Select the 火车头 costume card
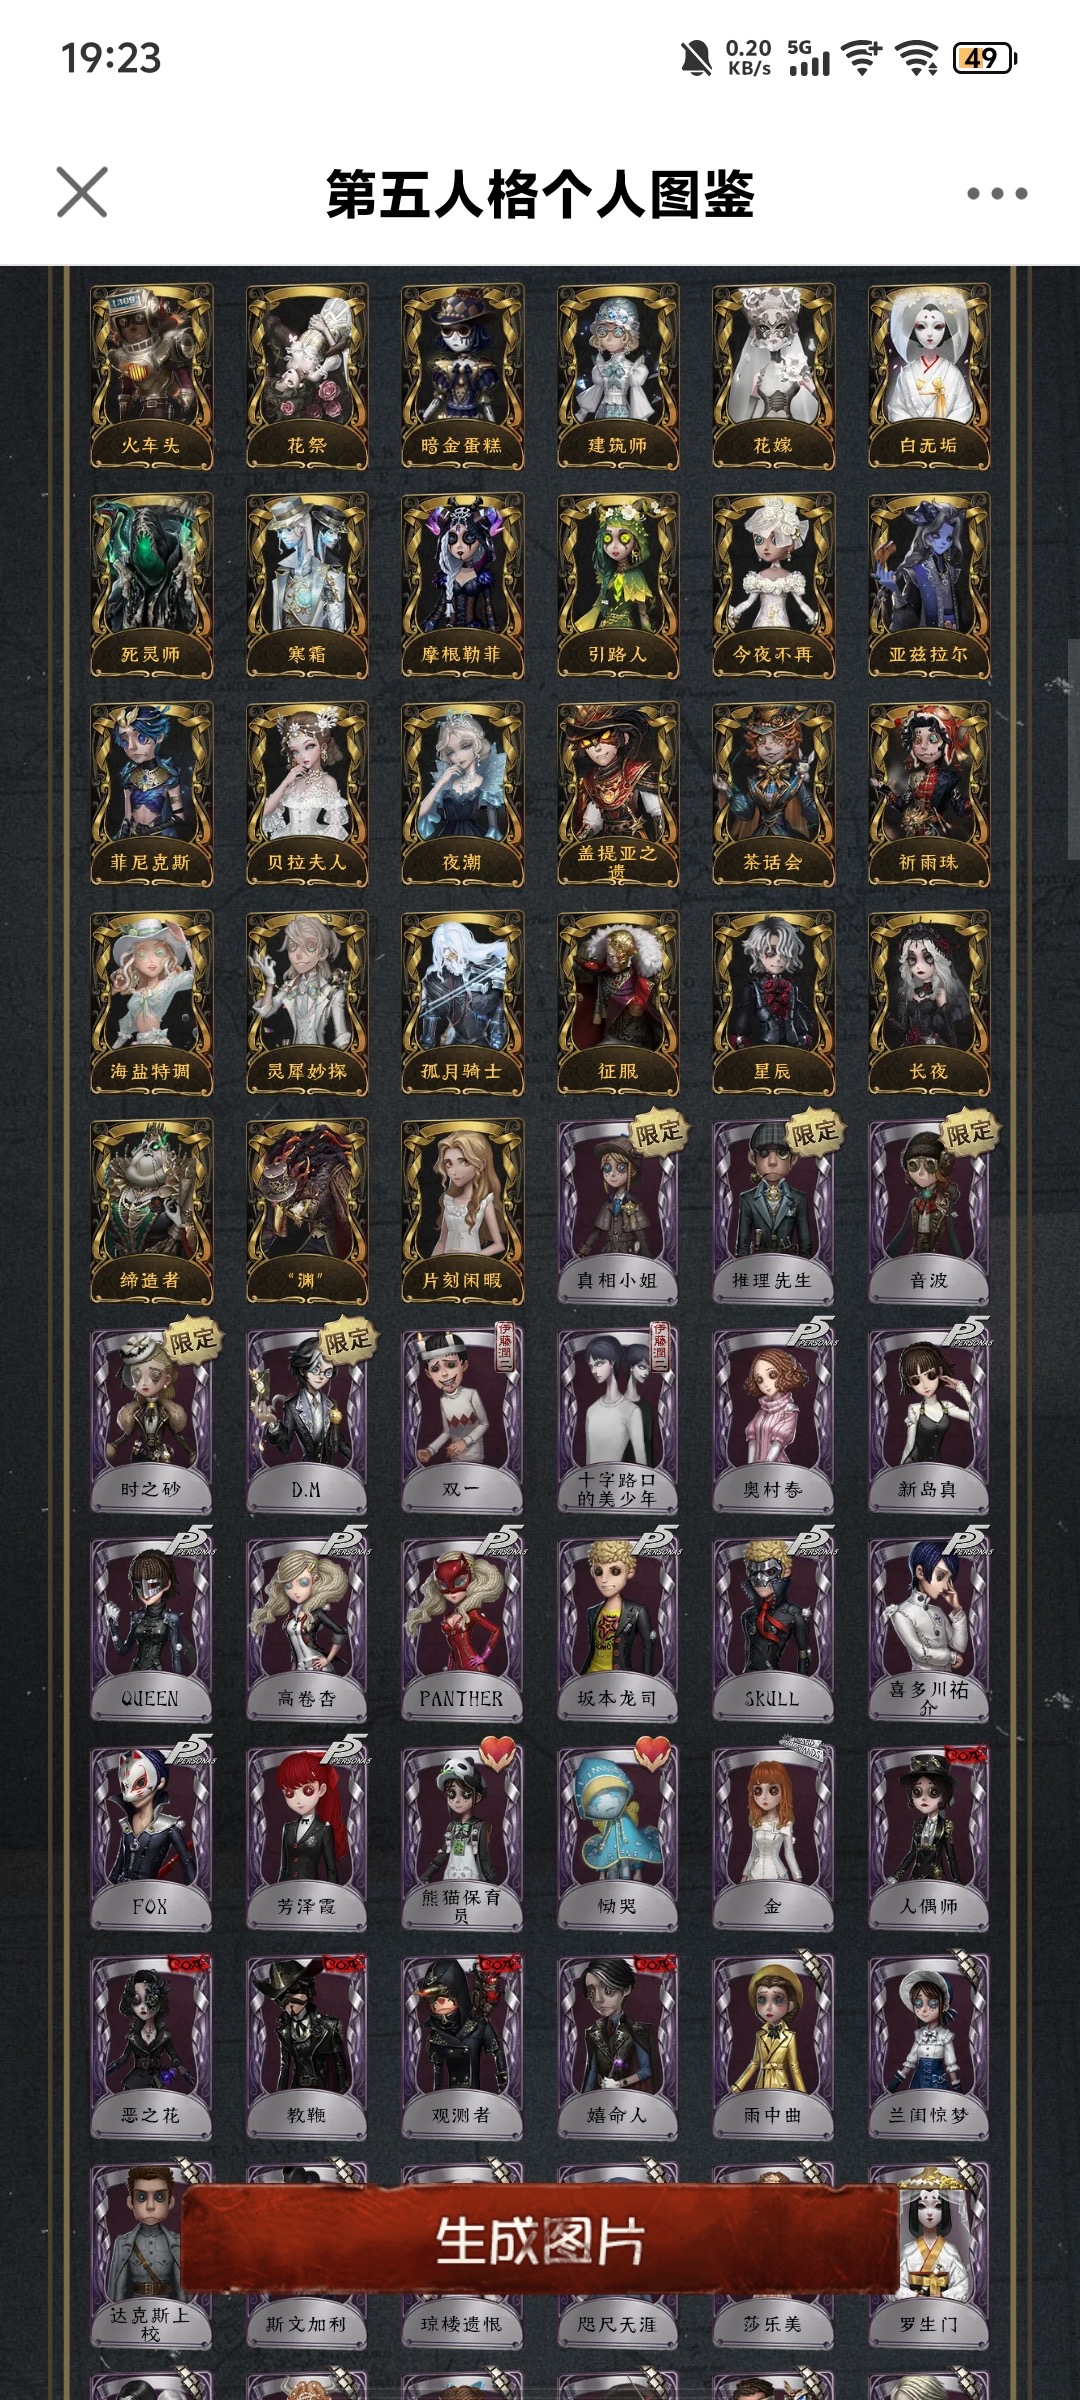Image resolution: width=1080 pixels, height=2400 pixels. (151, 377)
